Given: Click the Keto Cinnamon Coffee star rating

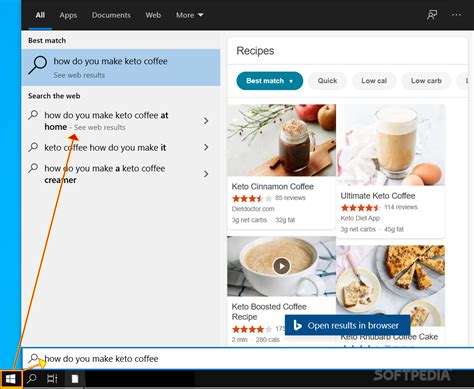Looking at the screenshot, I should pos(252,199).
